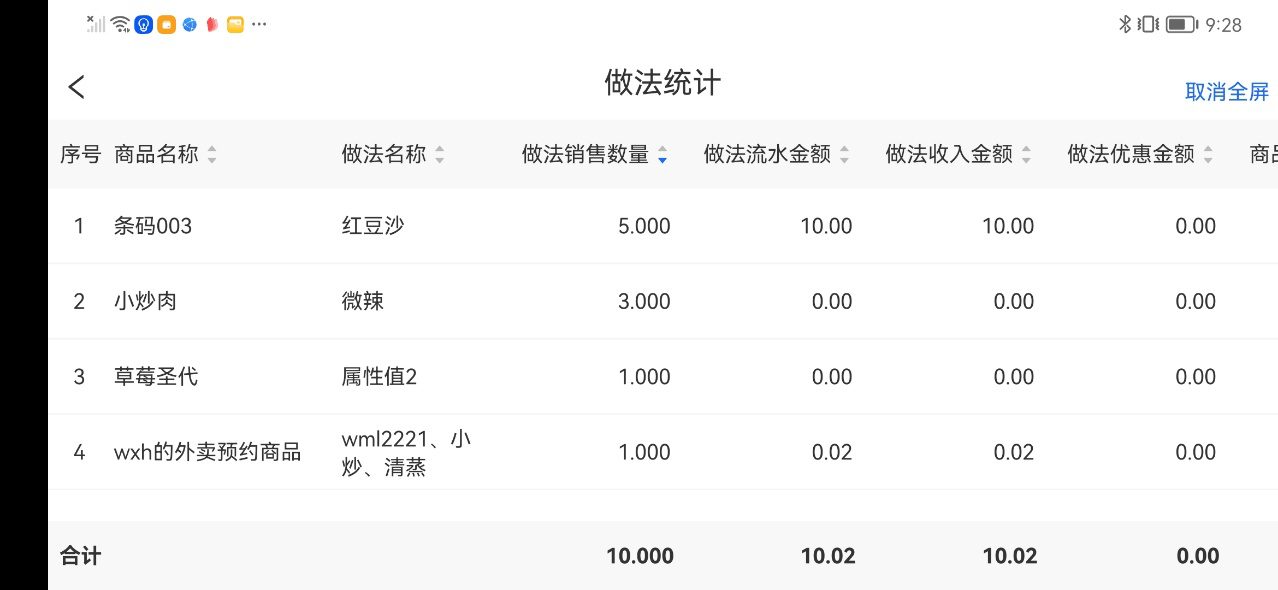
Task: Tap the 合计 total row label
Action: [81, 556]
